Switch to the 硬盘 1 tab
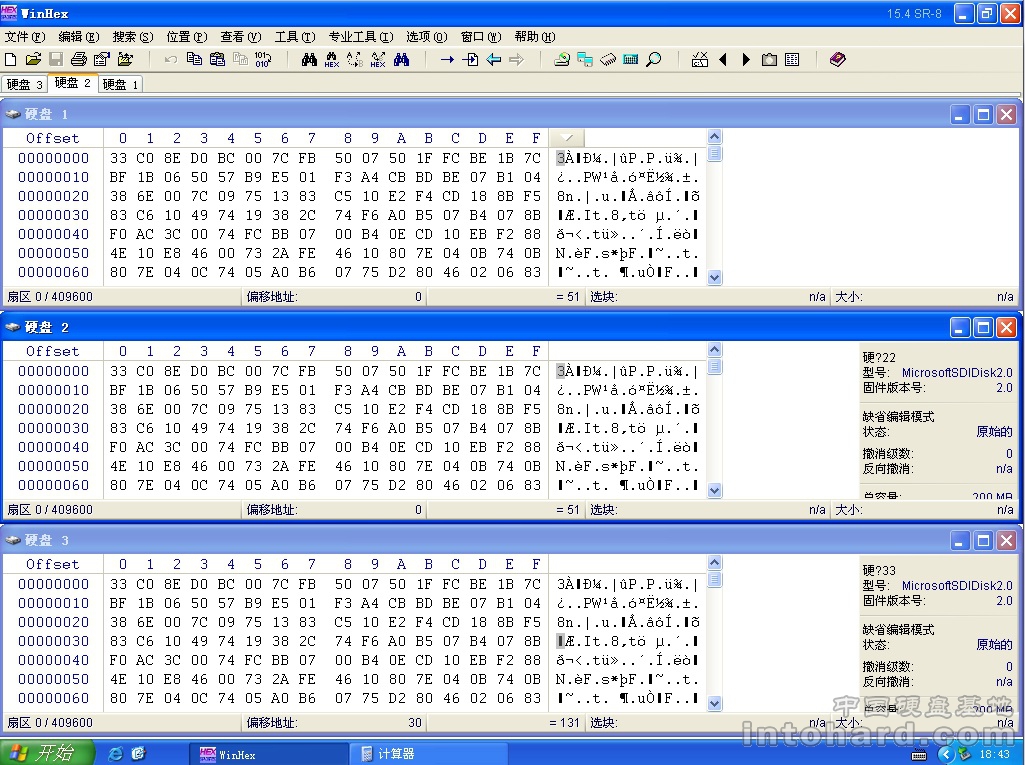Image resolution: width=1025 pixels, height=765 pixels. point(120,85)
